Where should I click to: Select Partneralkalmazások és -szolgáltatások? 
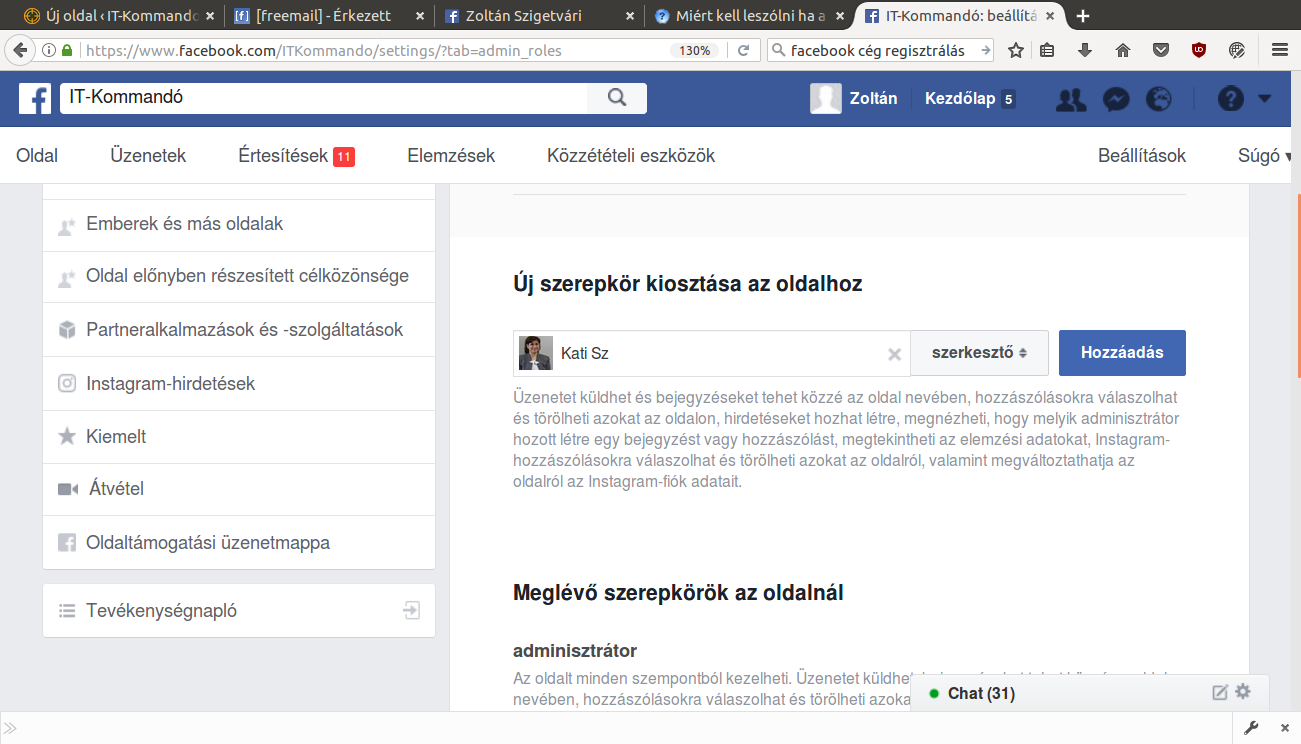239,330
